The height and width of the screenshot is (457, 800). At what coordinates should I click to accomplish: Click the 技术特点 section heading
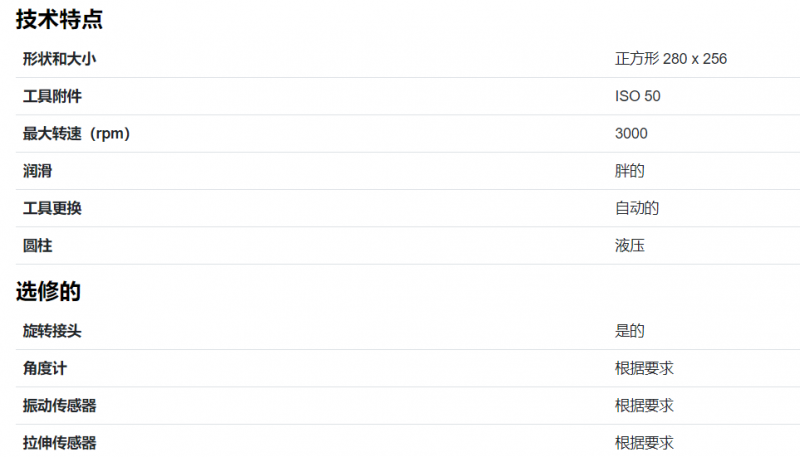pos(59,20)
